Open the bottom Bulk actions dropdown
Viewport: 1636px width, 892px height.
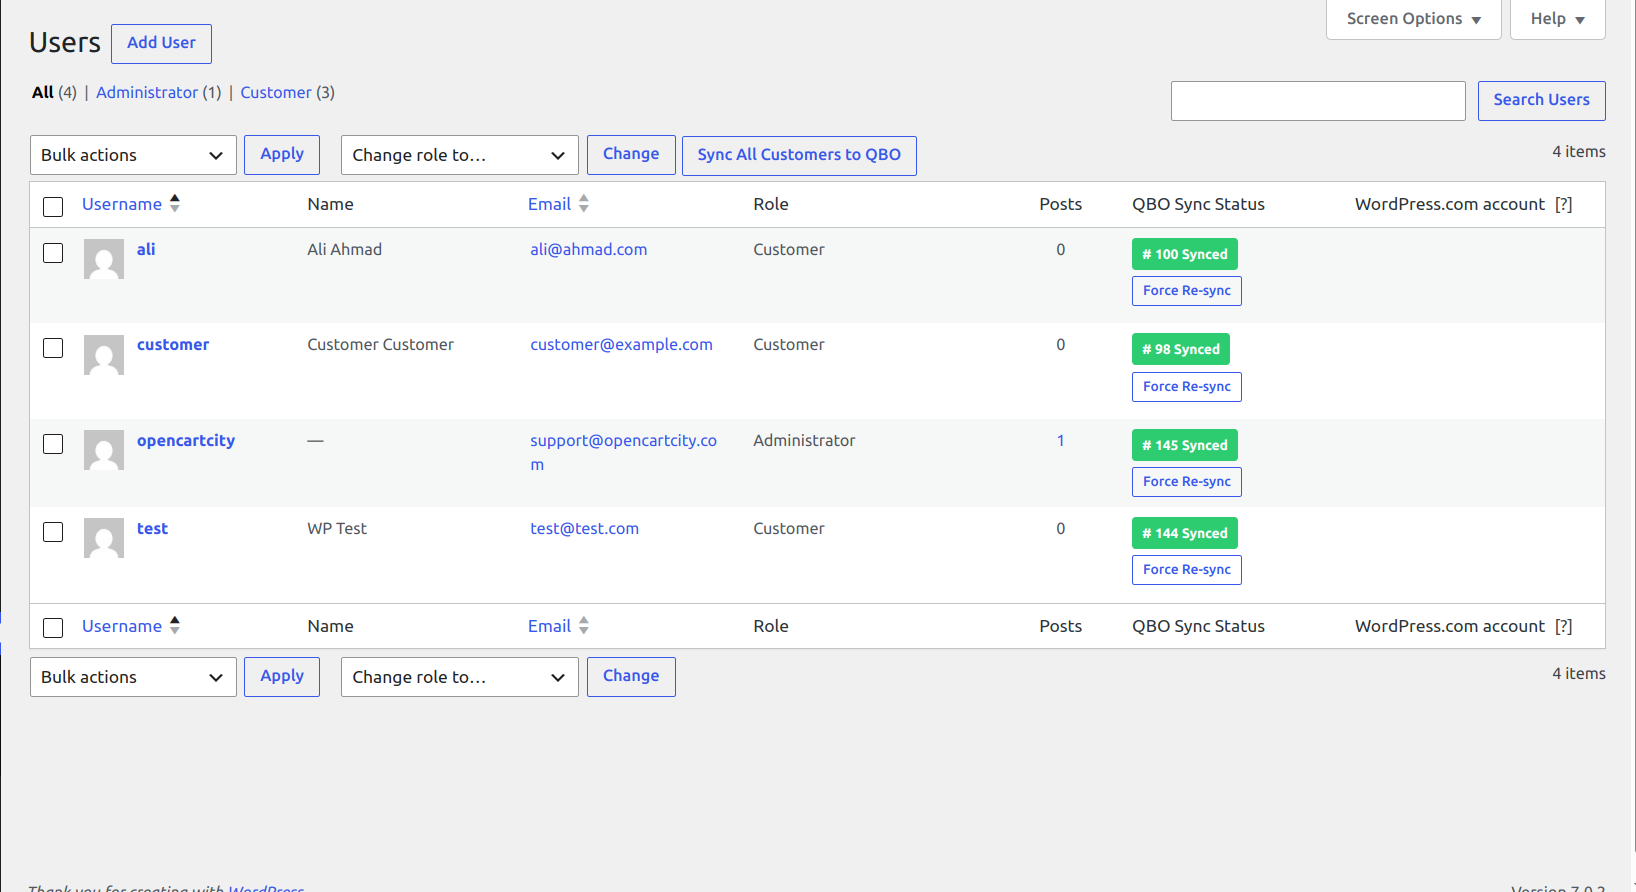(x=133, y=677)
